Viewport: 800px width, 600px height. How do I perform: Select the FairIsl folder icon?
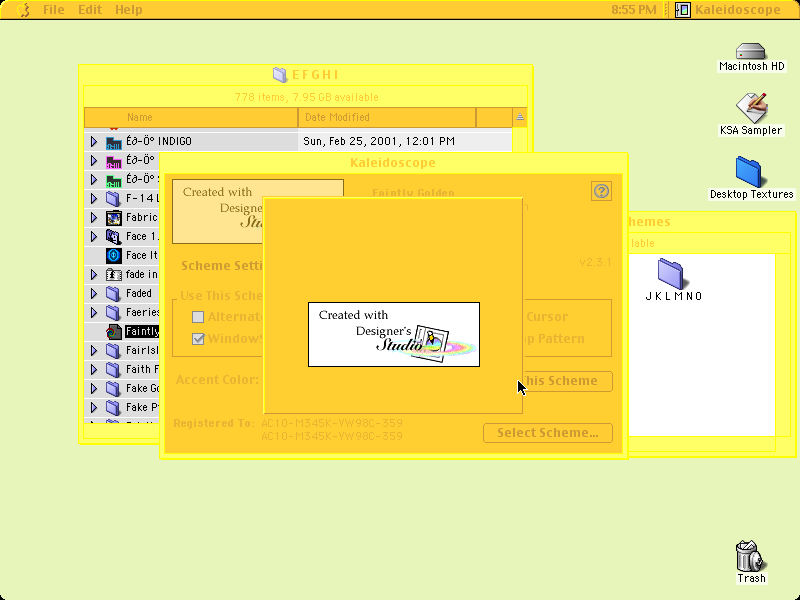[x=113, y=351]
